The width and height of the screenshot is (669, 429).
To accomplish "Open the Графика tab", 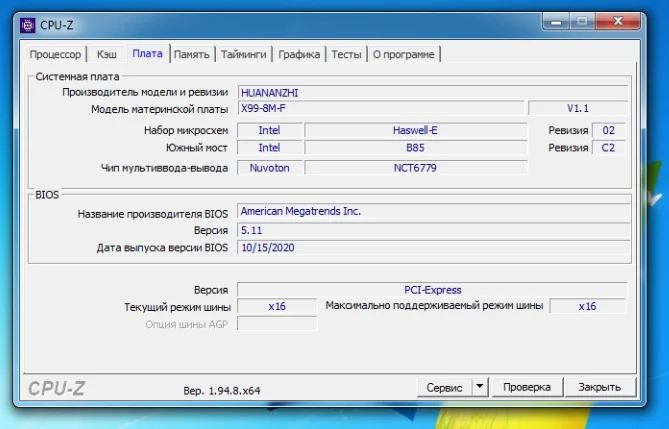I will [x=299, y=54].
